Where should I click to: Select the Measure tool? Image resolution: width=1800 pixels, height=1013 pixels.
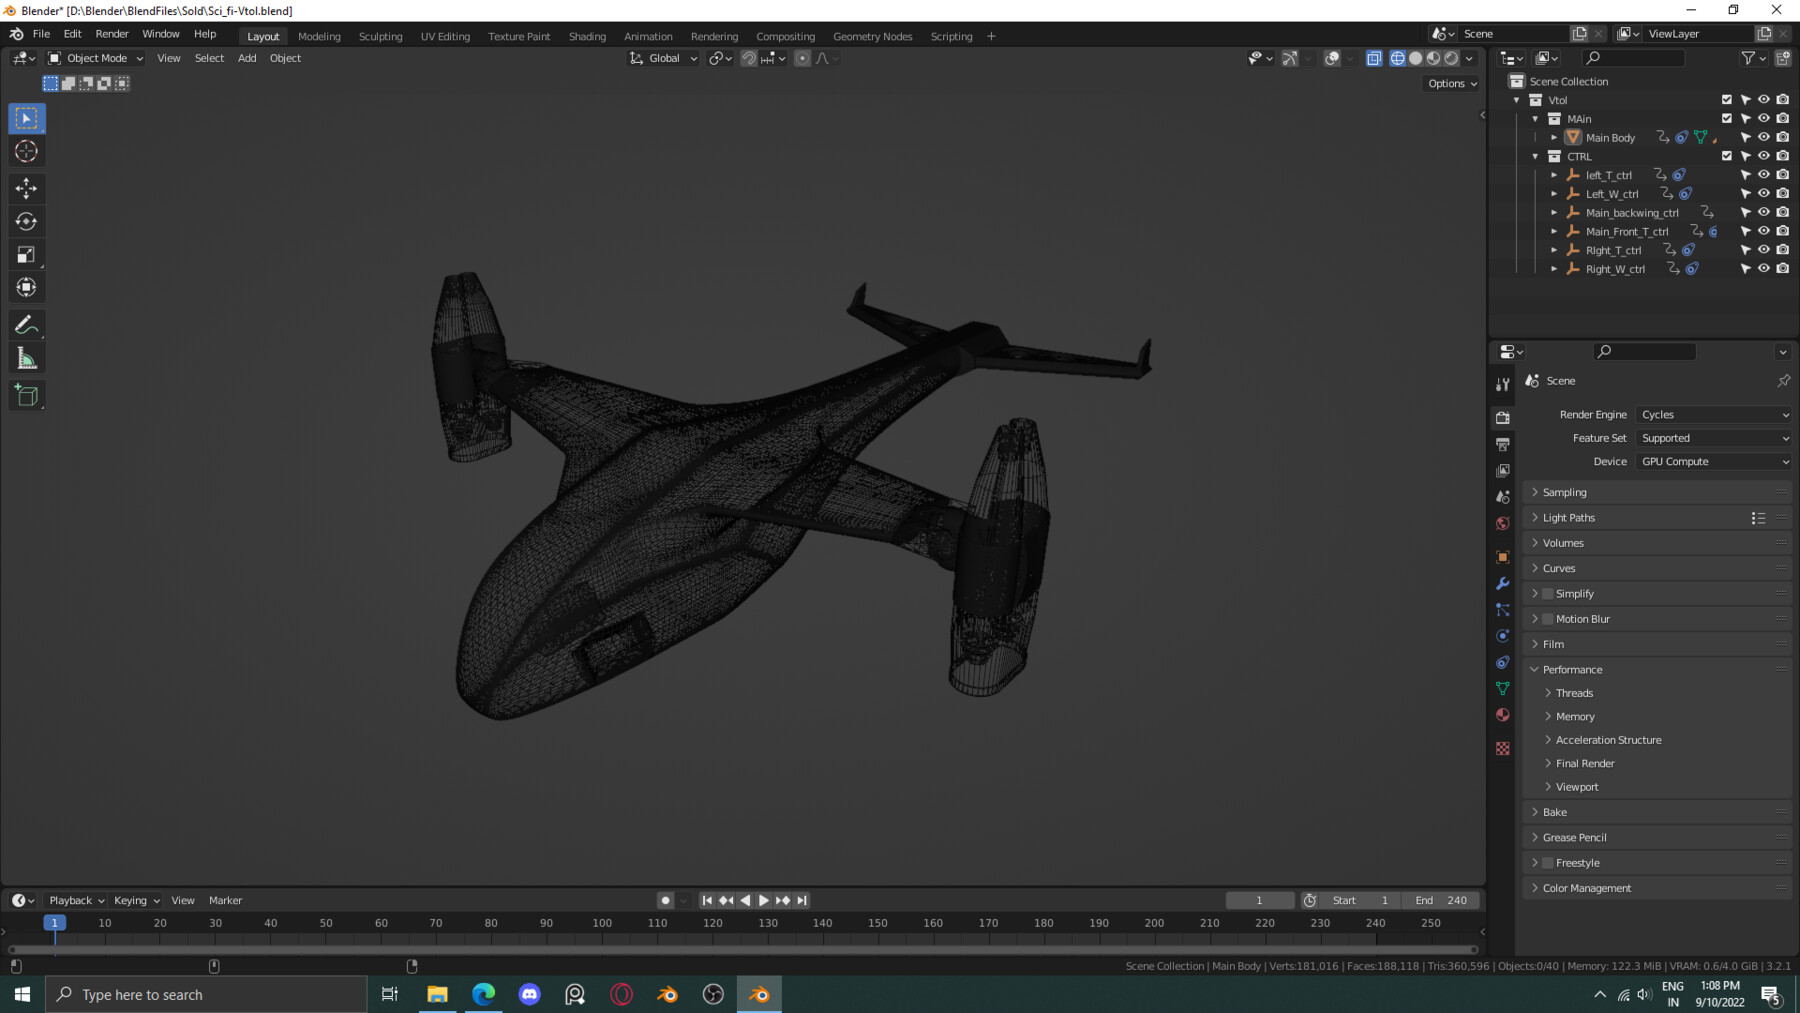coord(26,356)
